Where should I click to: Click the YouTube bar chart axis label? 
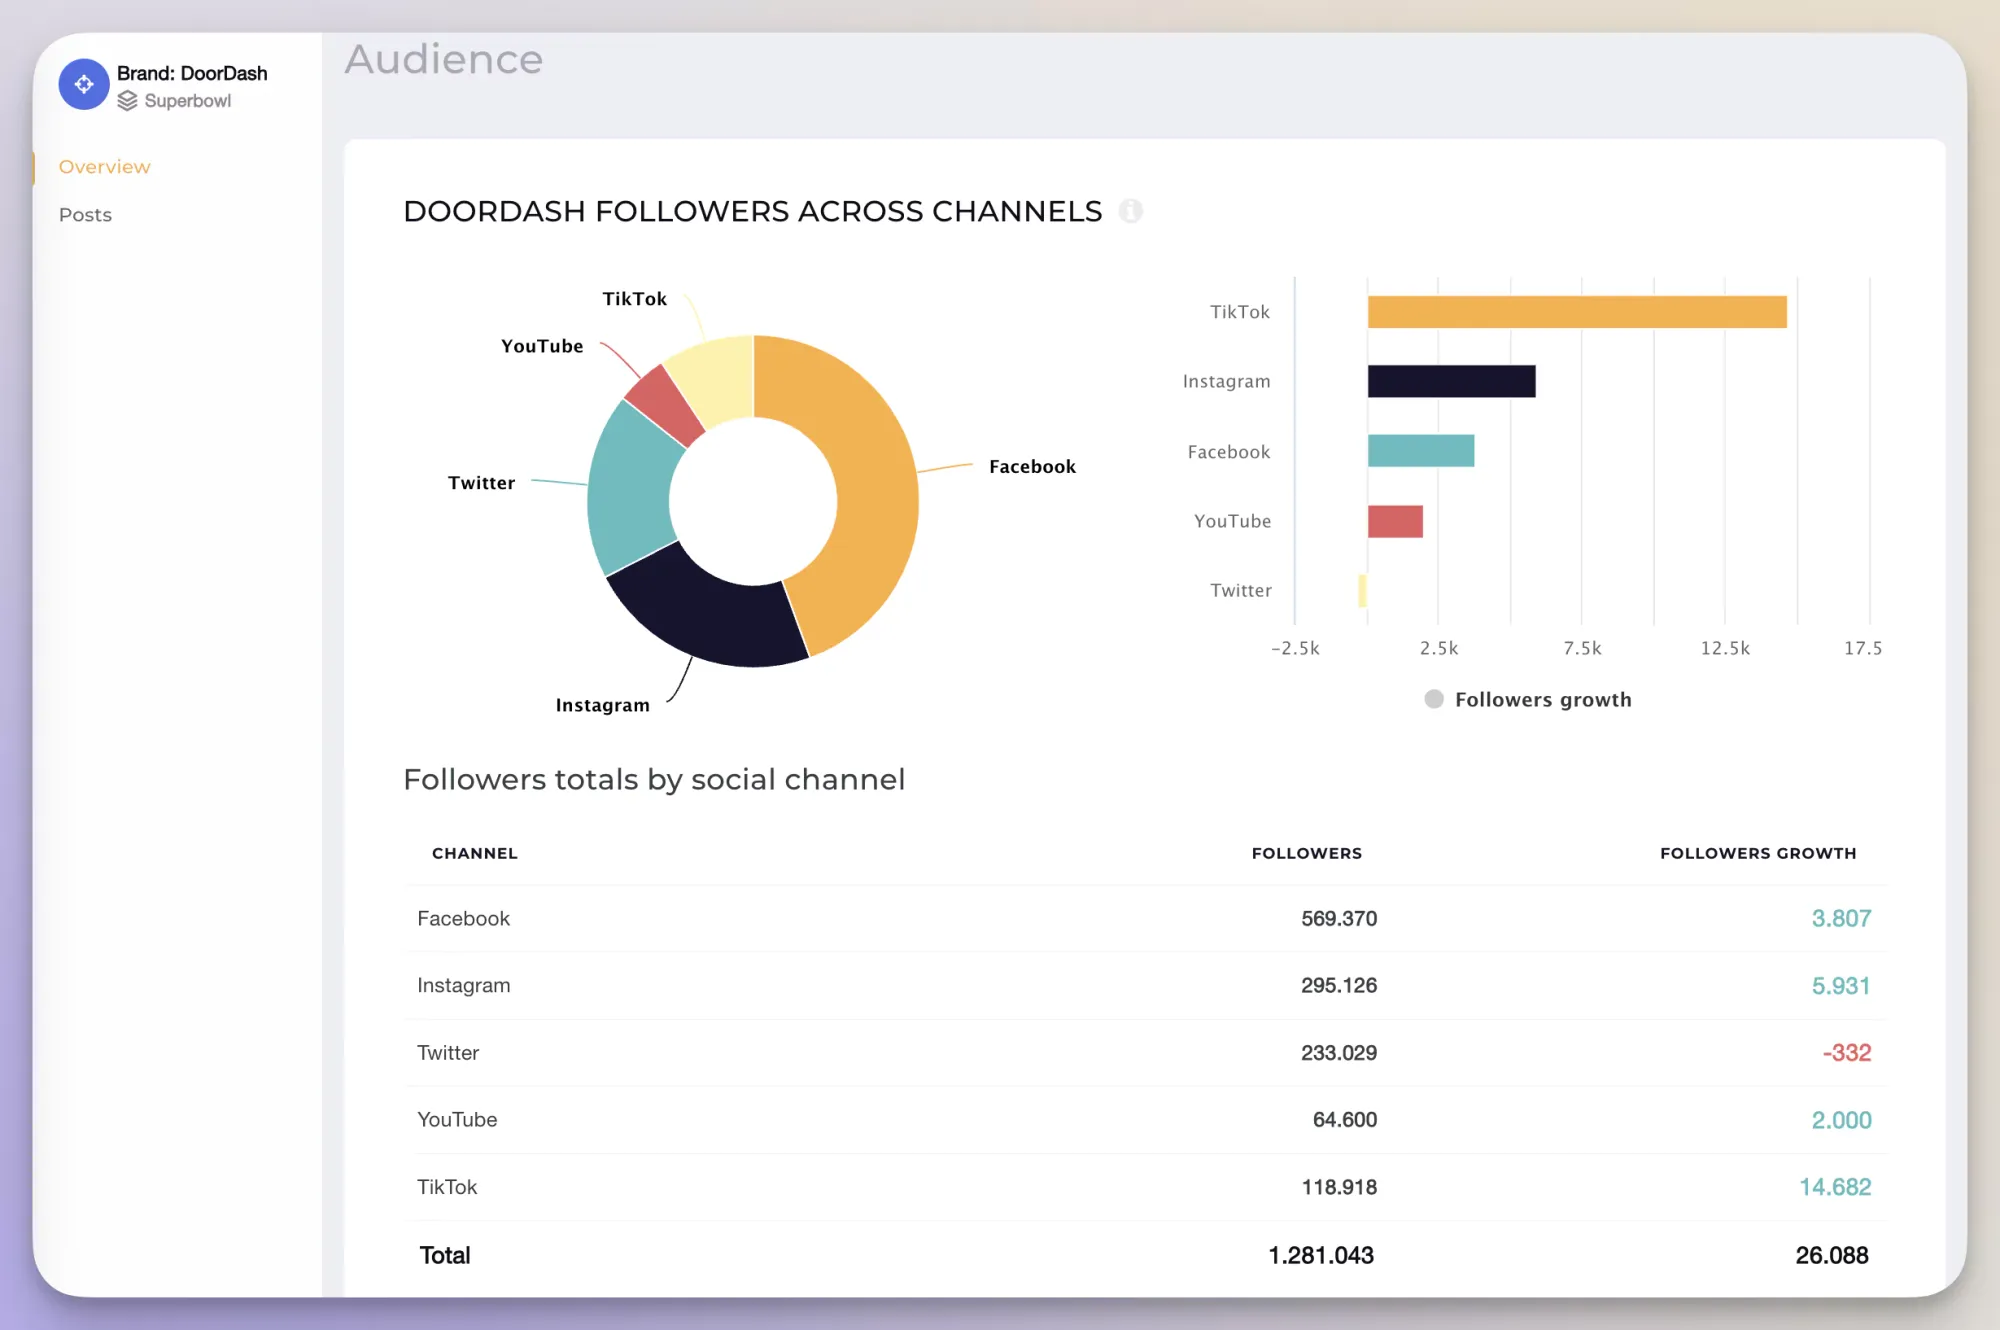point(1232,521)
